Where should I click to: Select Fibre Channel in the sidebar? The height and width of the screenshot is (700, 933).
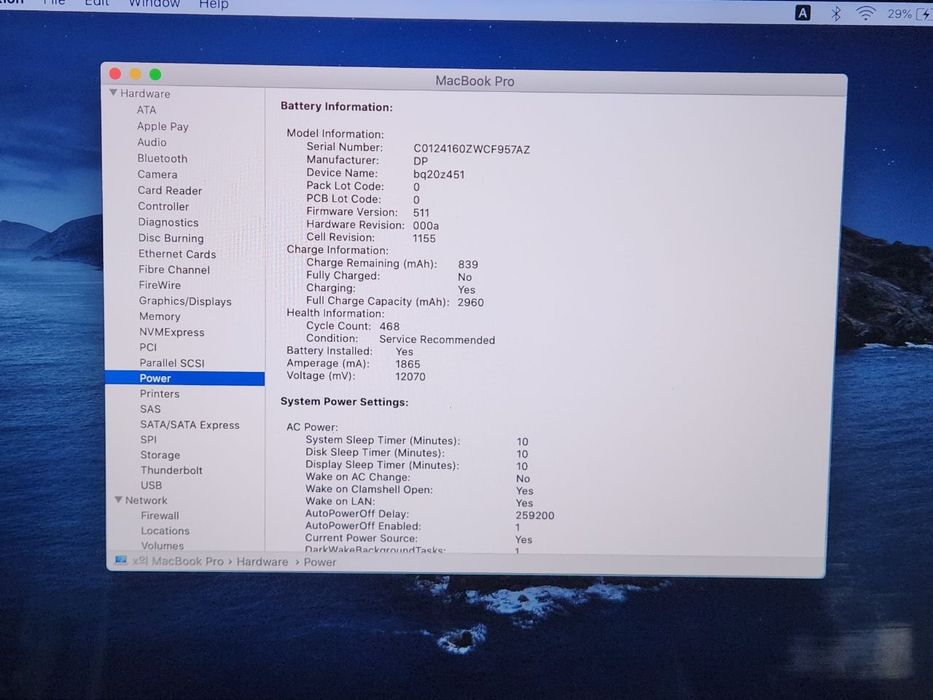174,270
